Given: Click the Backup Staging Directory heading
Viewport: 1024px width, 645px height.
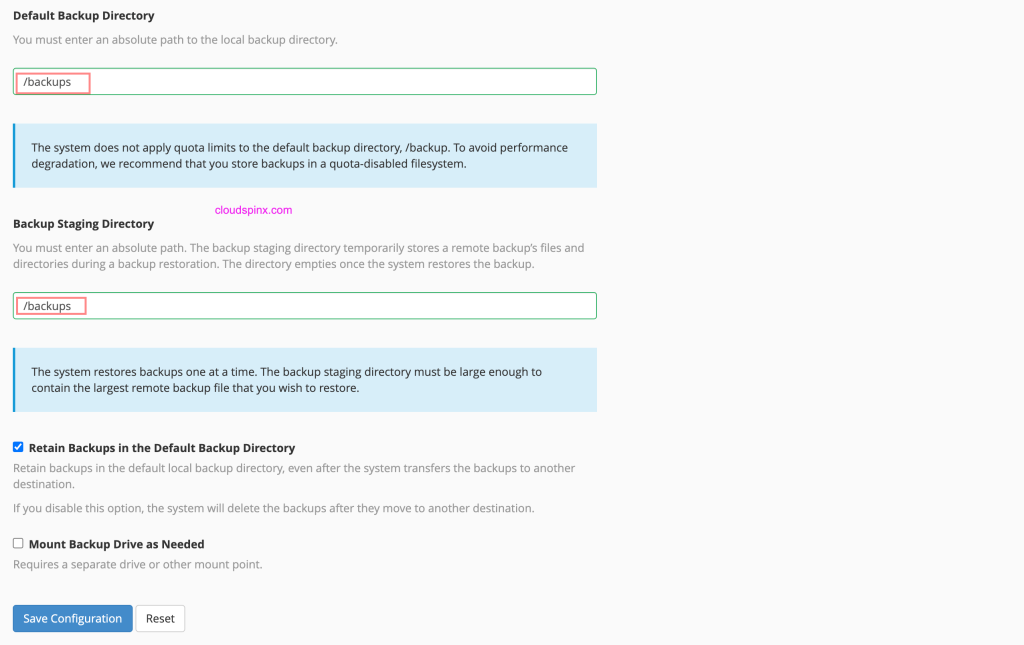Looking at the screenshot, I should click(83, 224).
